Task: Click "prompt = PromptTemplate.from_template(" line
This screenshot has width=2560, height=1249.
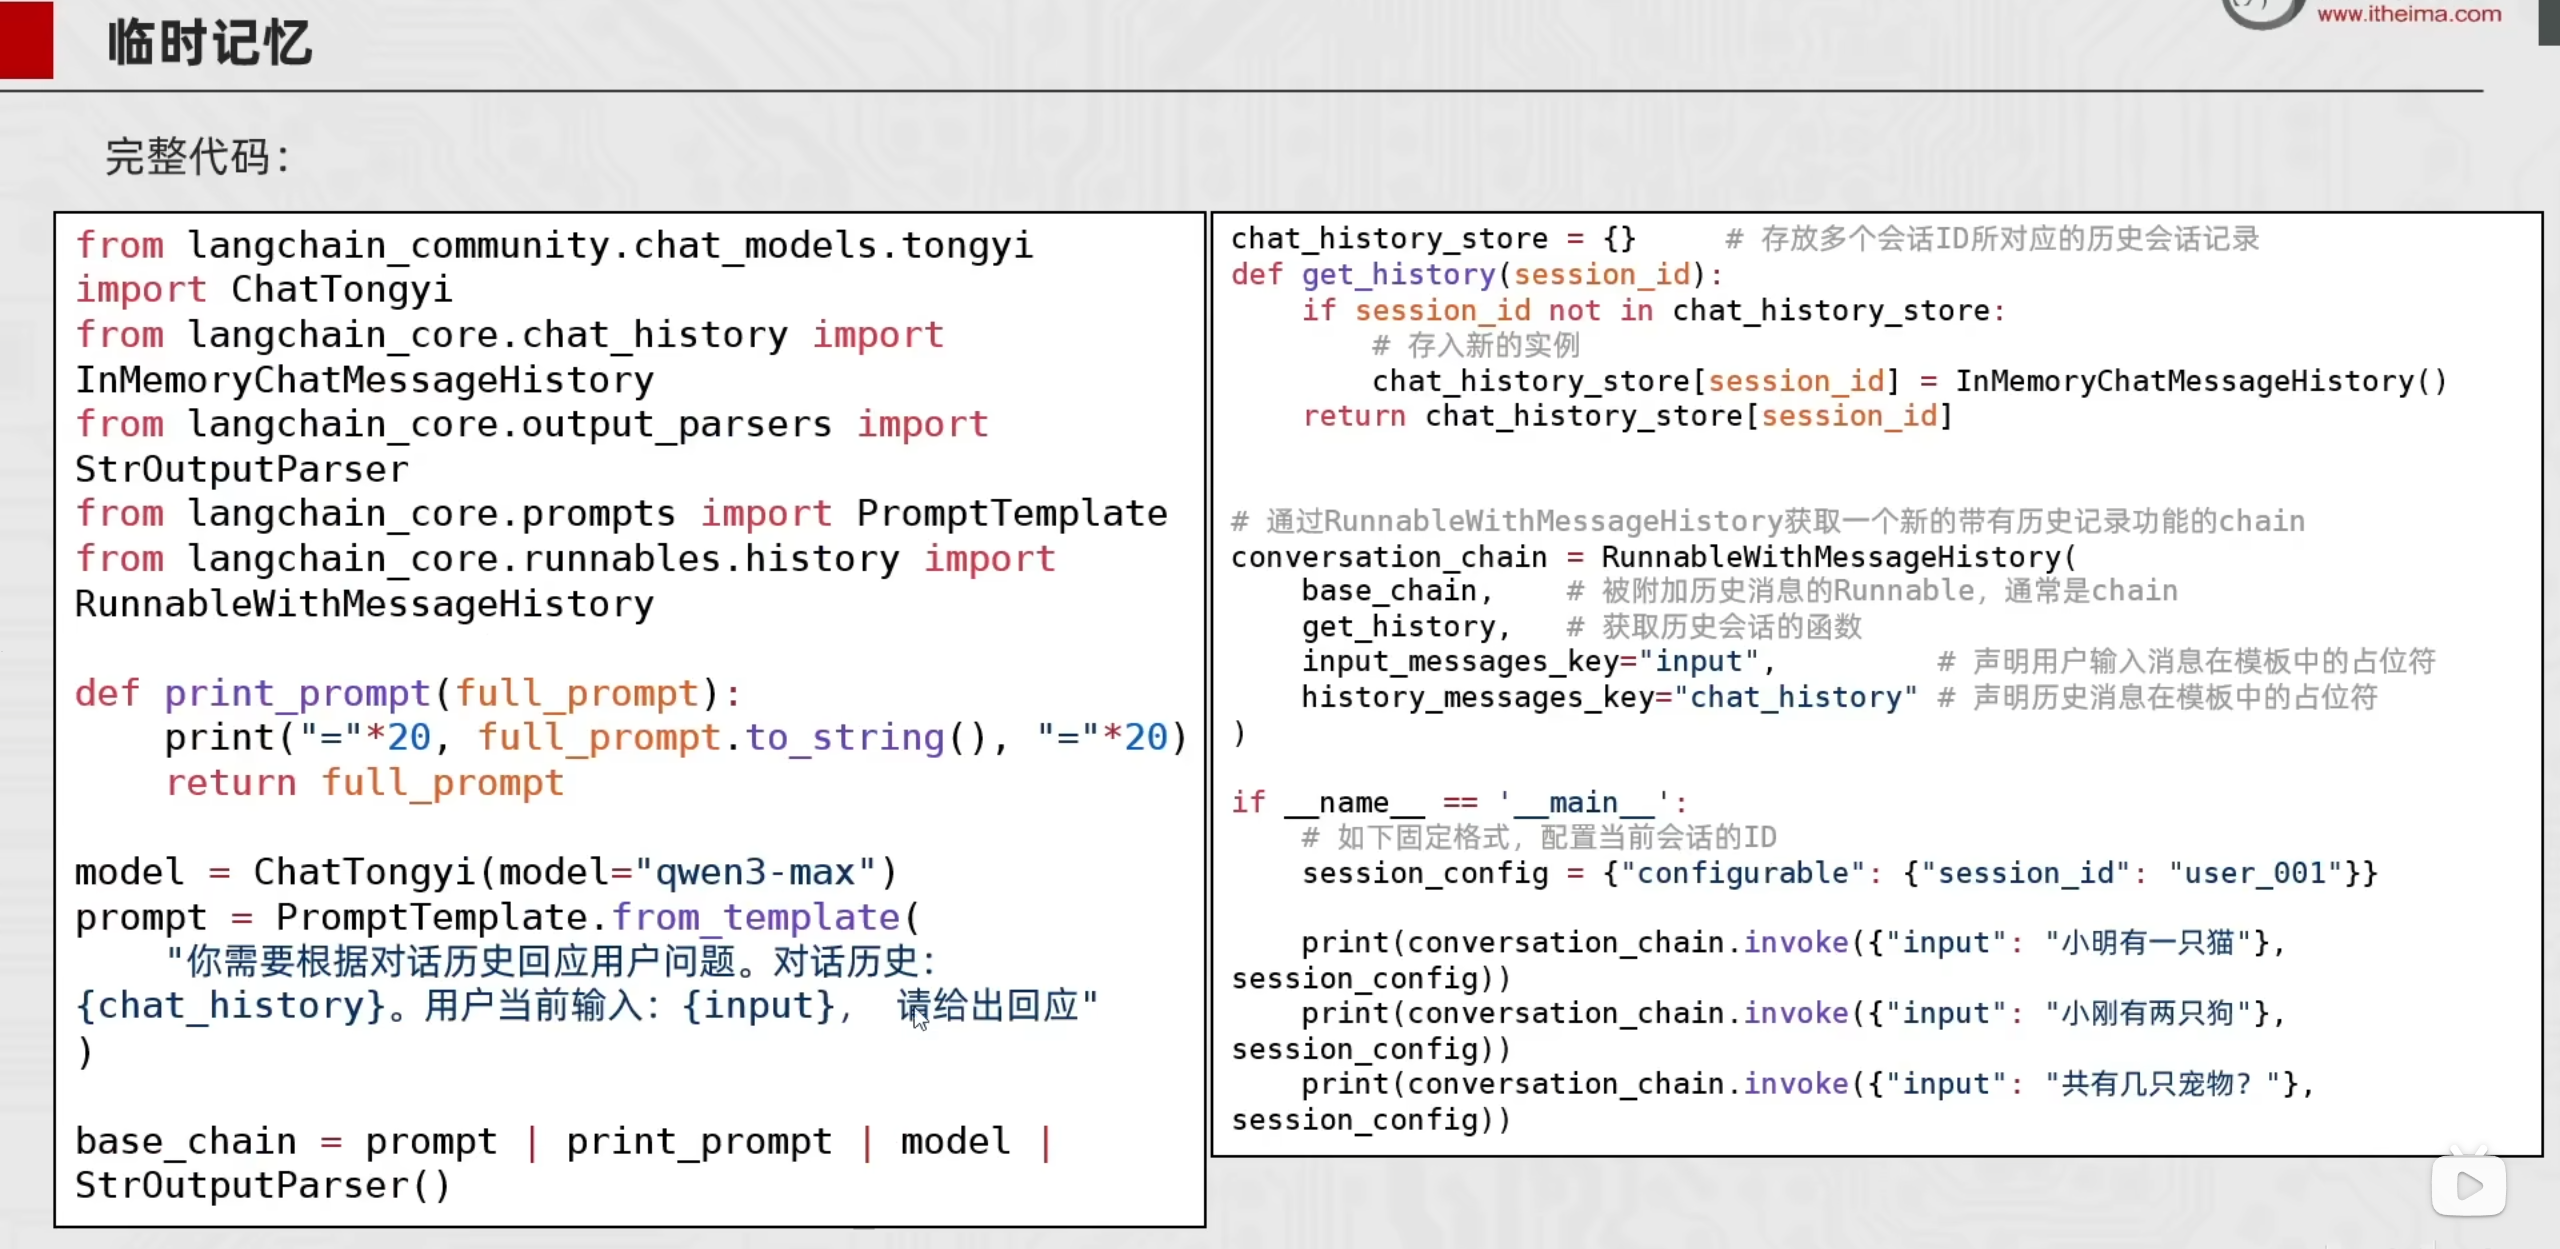Action: (497, 917)
